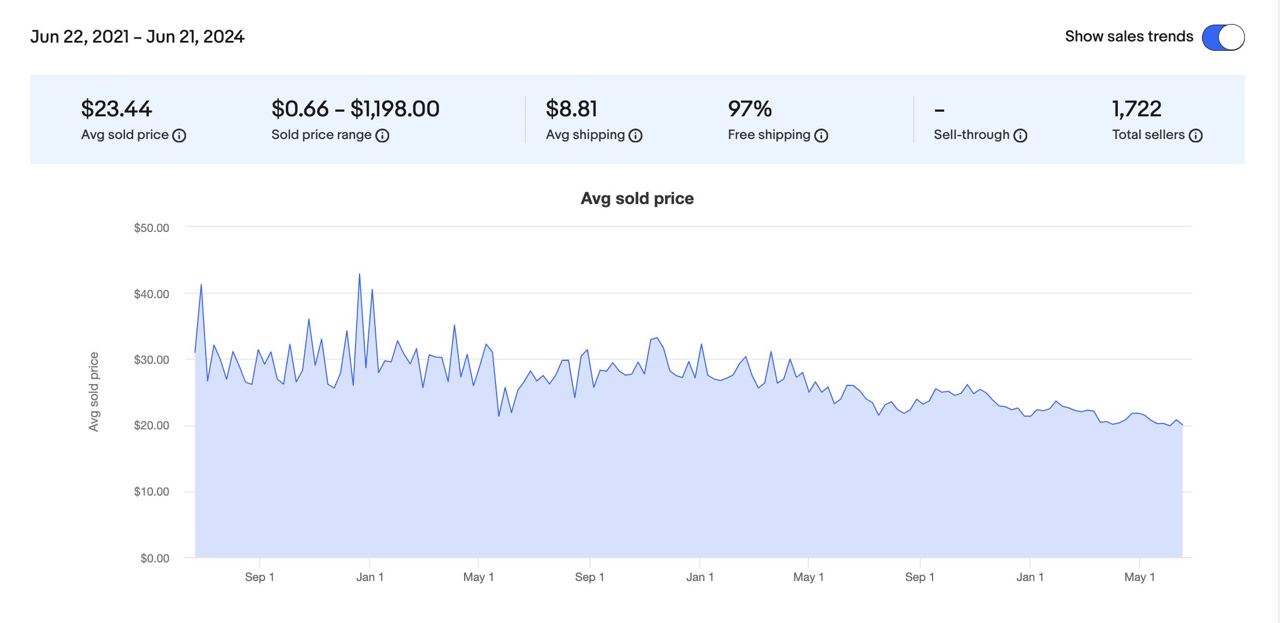Screen dimensions: 1280x623
Task: Click the Show sales trends label
Action: click(1129, 36)
